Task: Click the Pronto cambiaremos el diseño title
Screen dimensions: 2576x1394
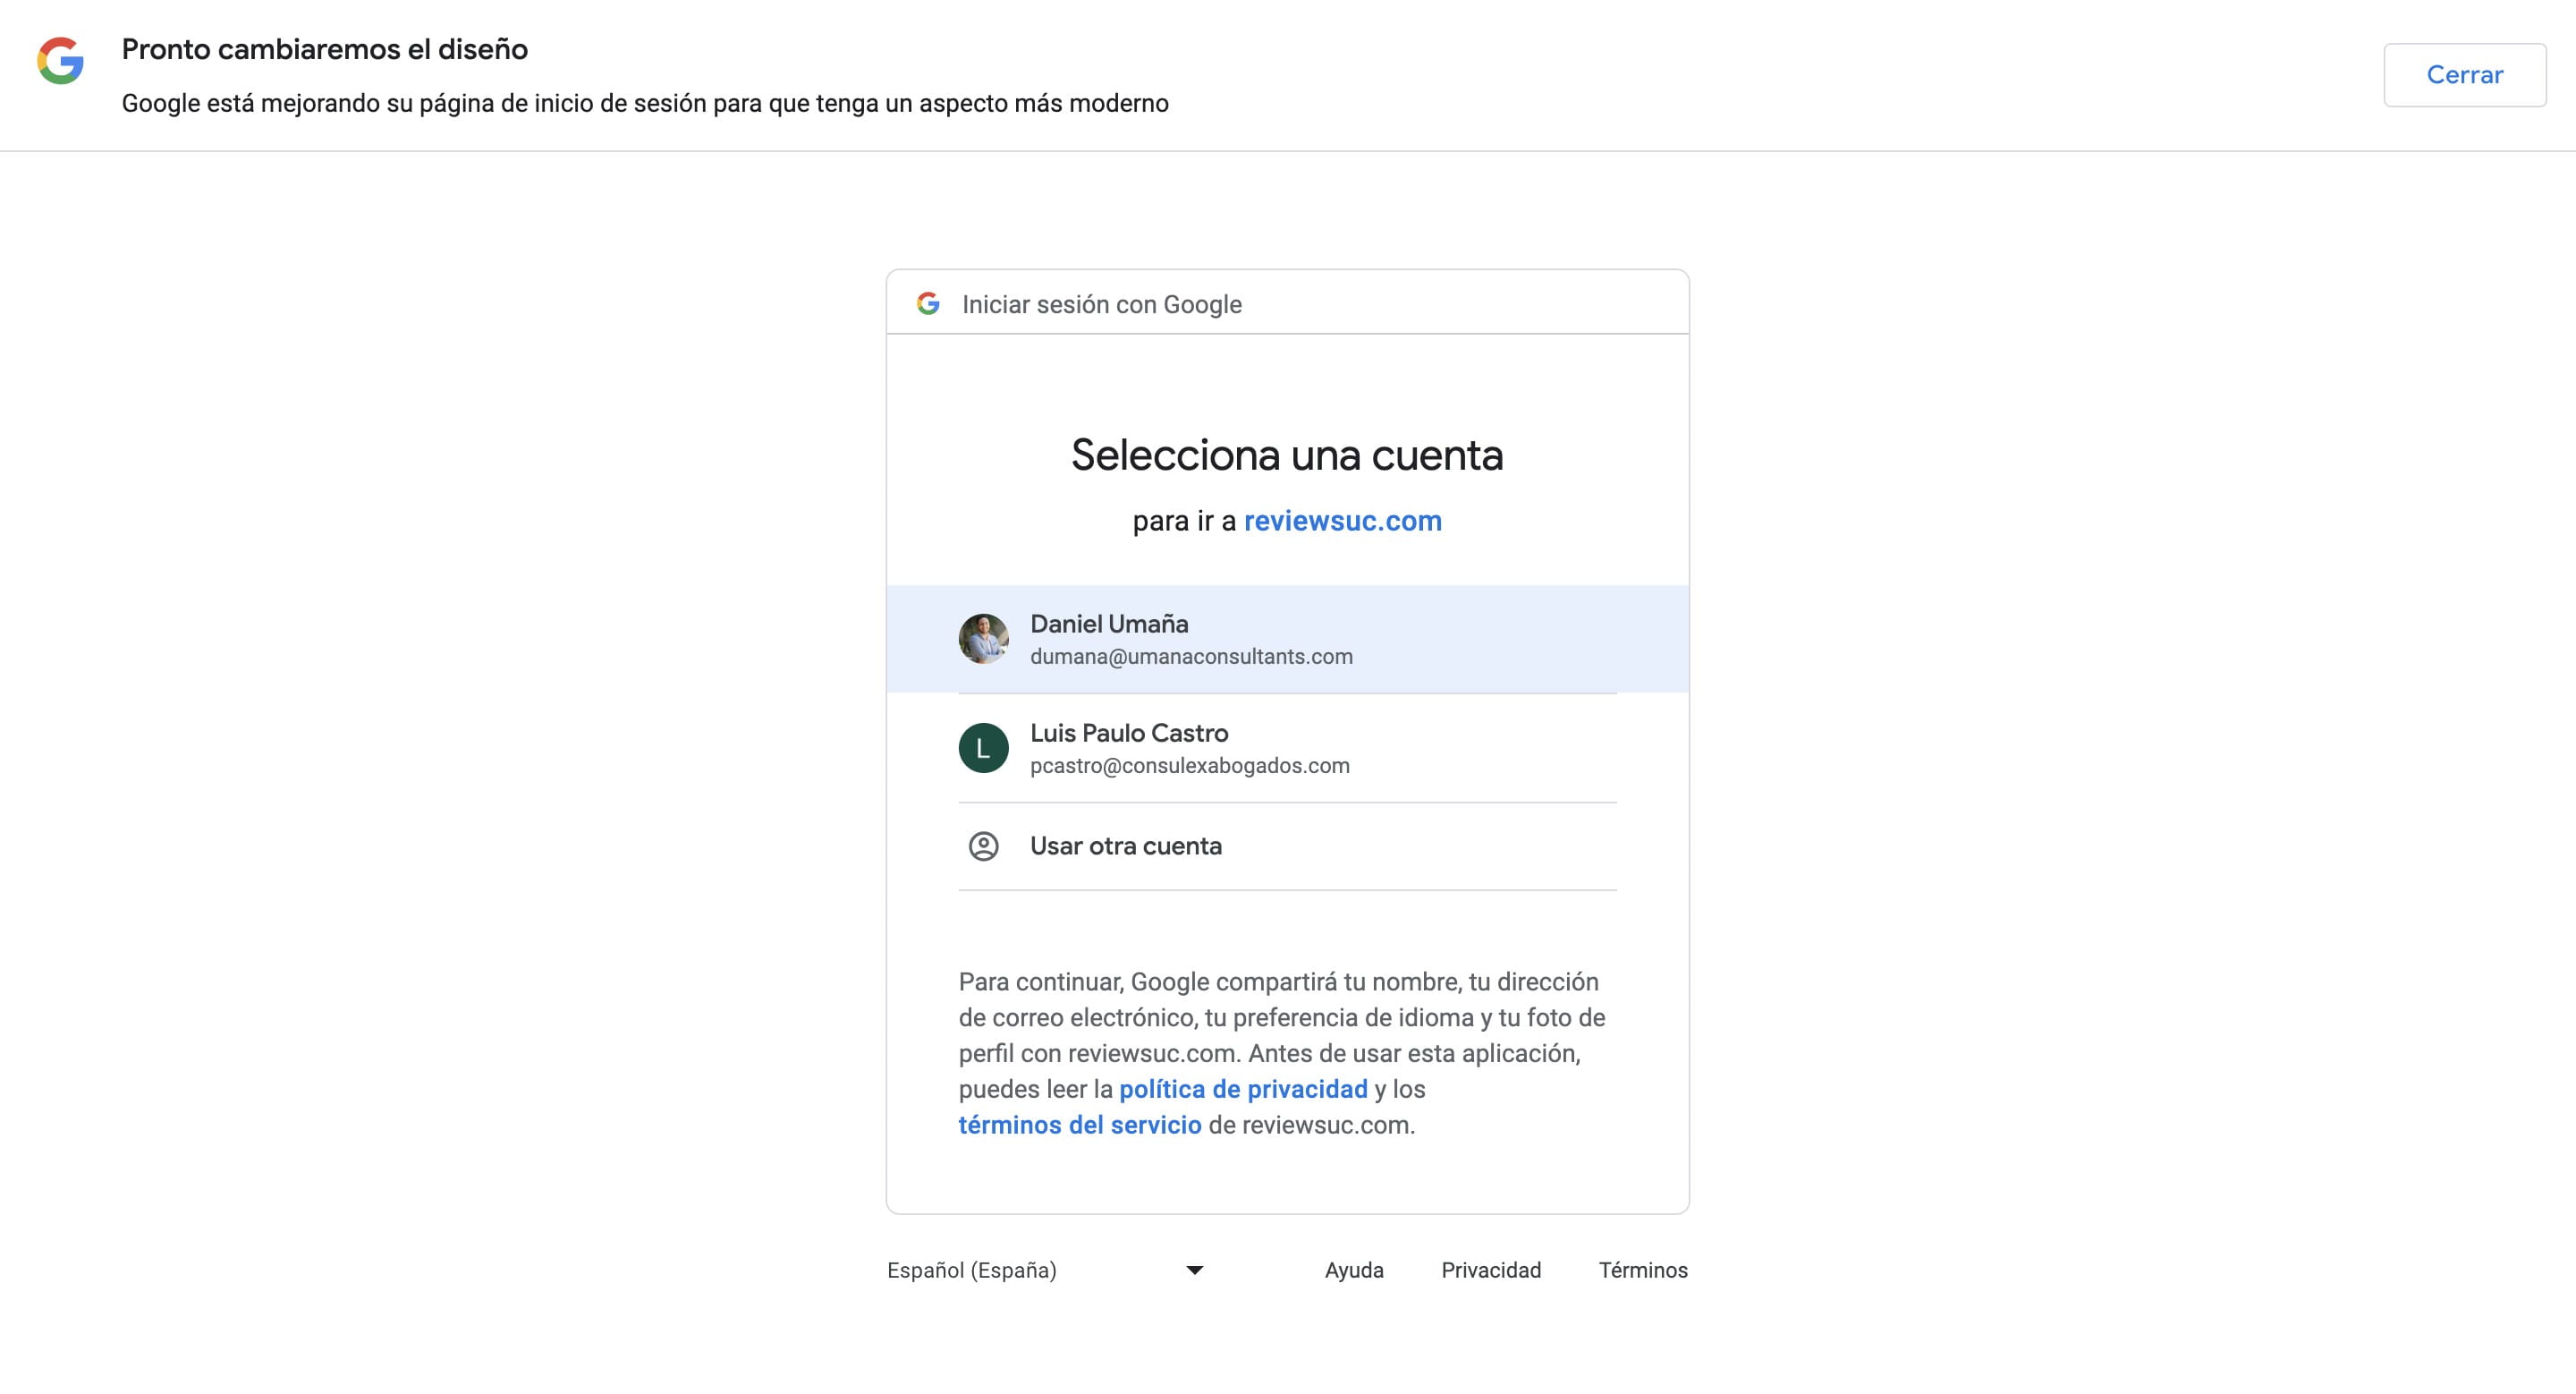Action: coord(325,49)
